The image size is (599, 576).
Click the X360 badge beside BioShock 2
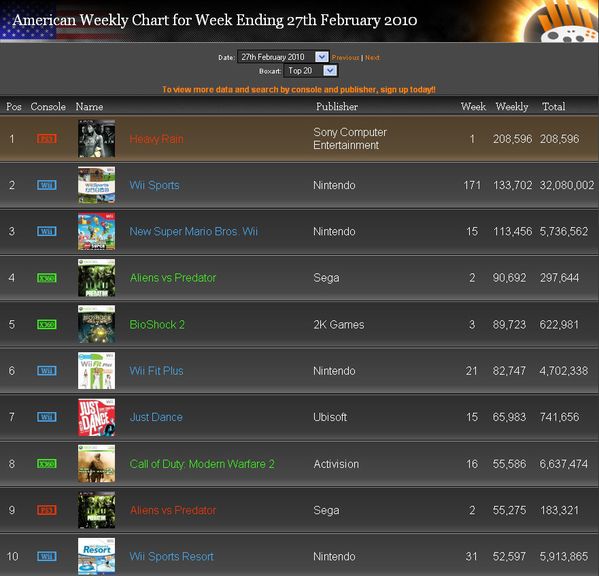[47, 325]
